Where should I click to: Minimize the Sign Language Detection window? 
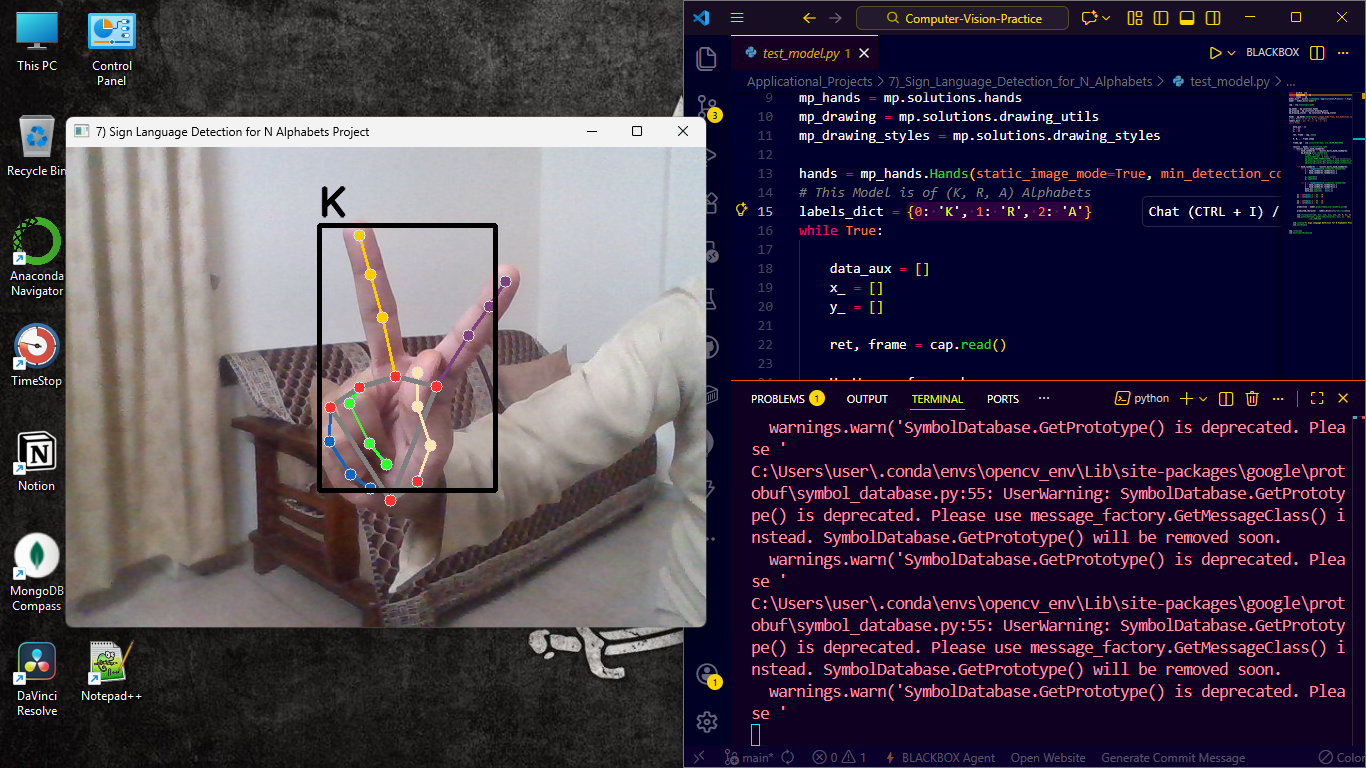pos(591,131)
